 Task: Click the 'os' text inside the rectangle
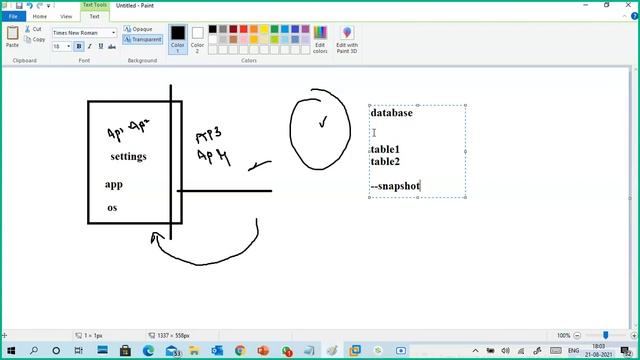pos(112,208)
